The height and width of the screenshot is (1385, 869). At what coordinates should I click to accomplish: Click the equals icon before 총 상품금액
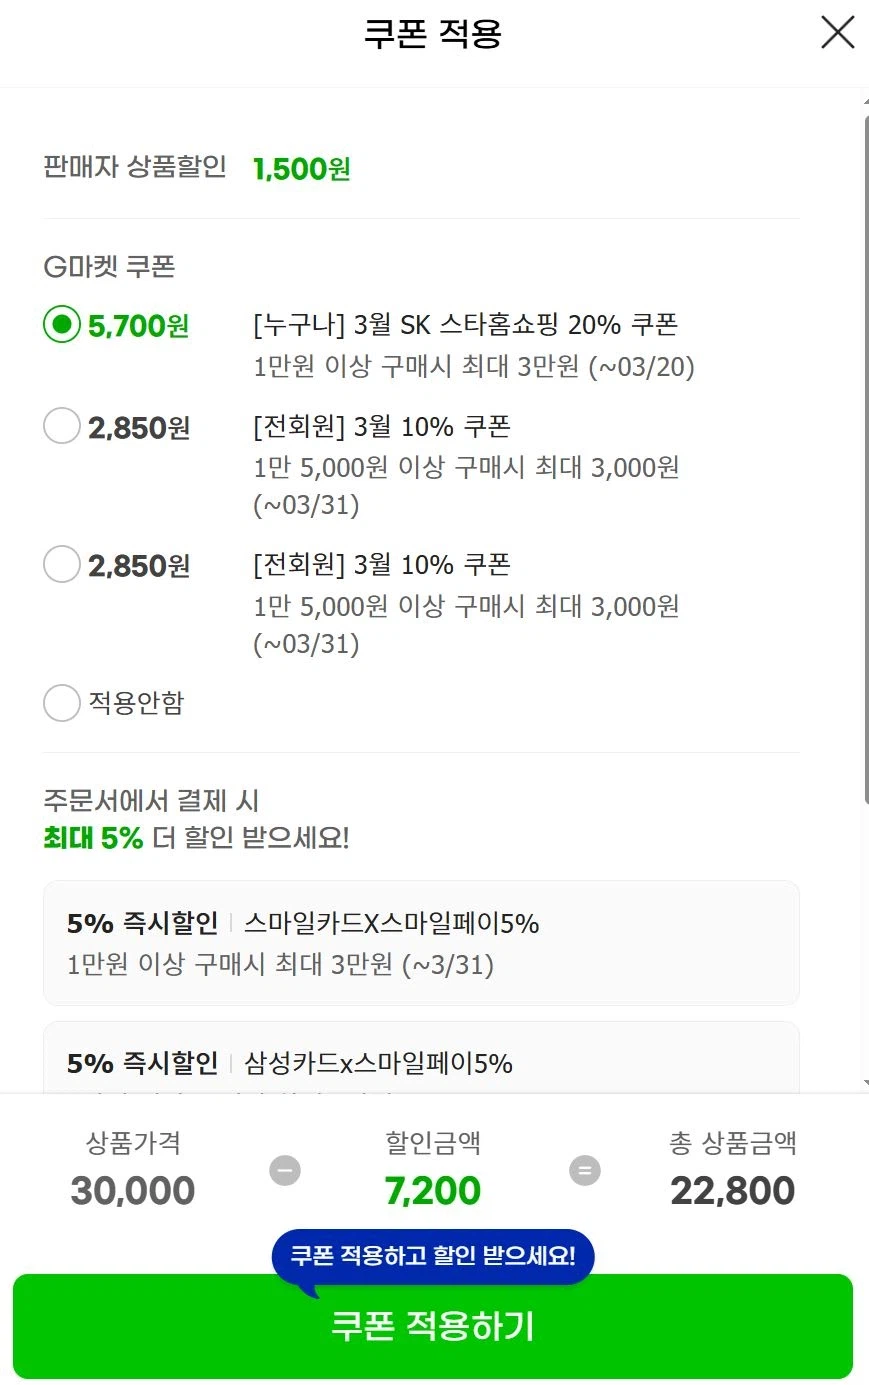[x=585, y=1169]
